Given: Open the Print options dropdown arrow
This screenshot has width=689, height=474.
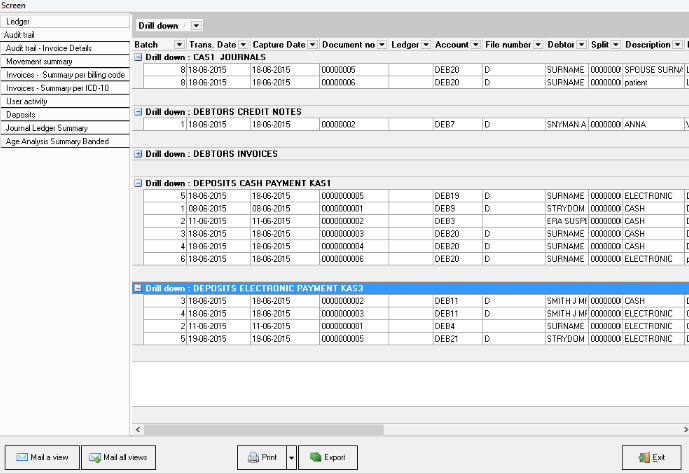Looking at the screenshot, I should click(x=290, y=457).
